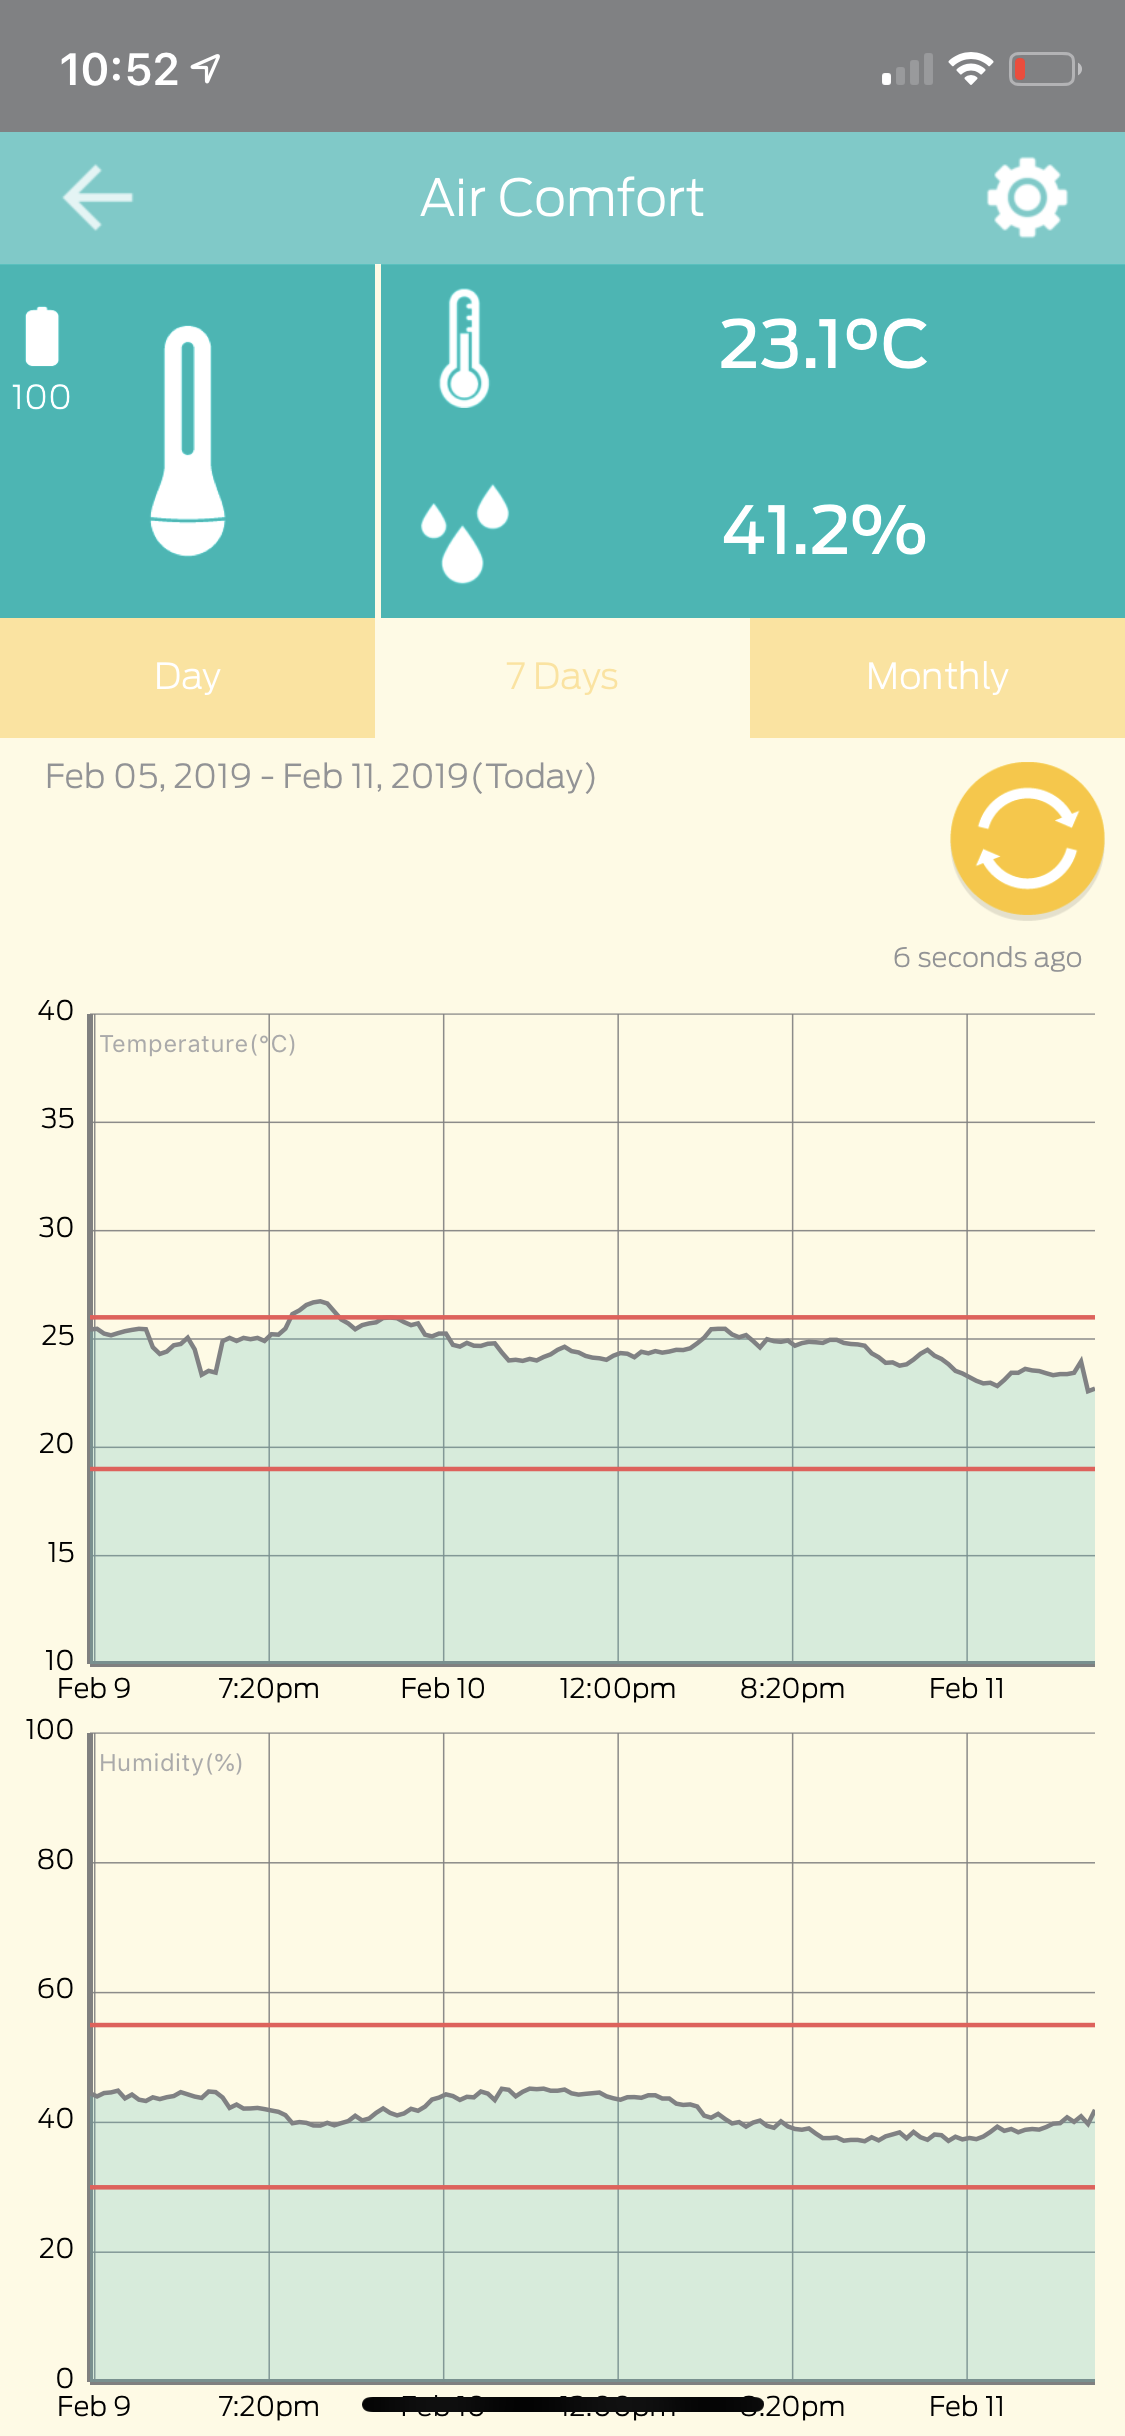The height and width of the screenshot is (2436, 1125).
Task: Tap the 41.2% humidity reading
Action: [824, 529]
